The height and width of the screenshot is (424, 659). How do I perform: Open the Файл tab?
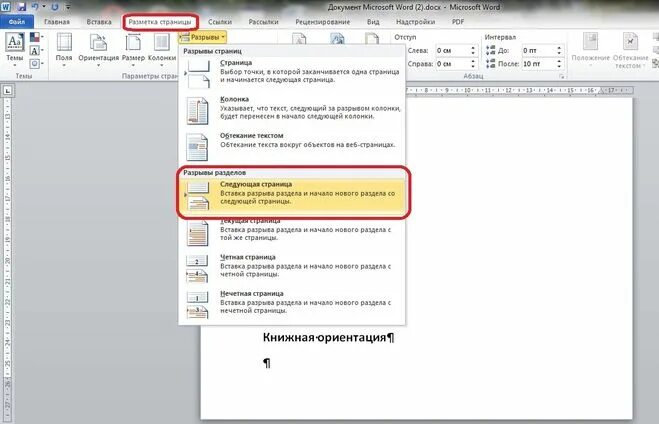click(17, 21)
